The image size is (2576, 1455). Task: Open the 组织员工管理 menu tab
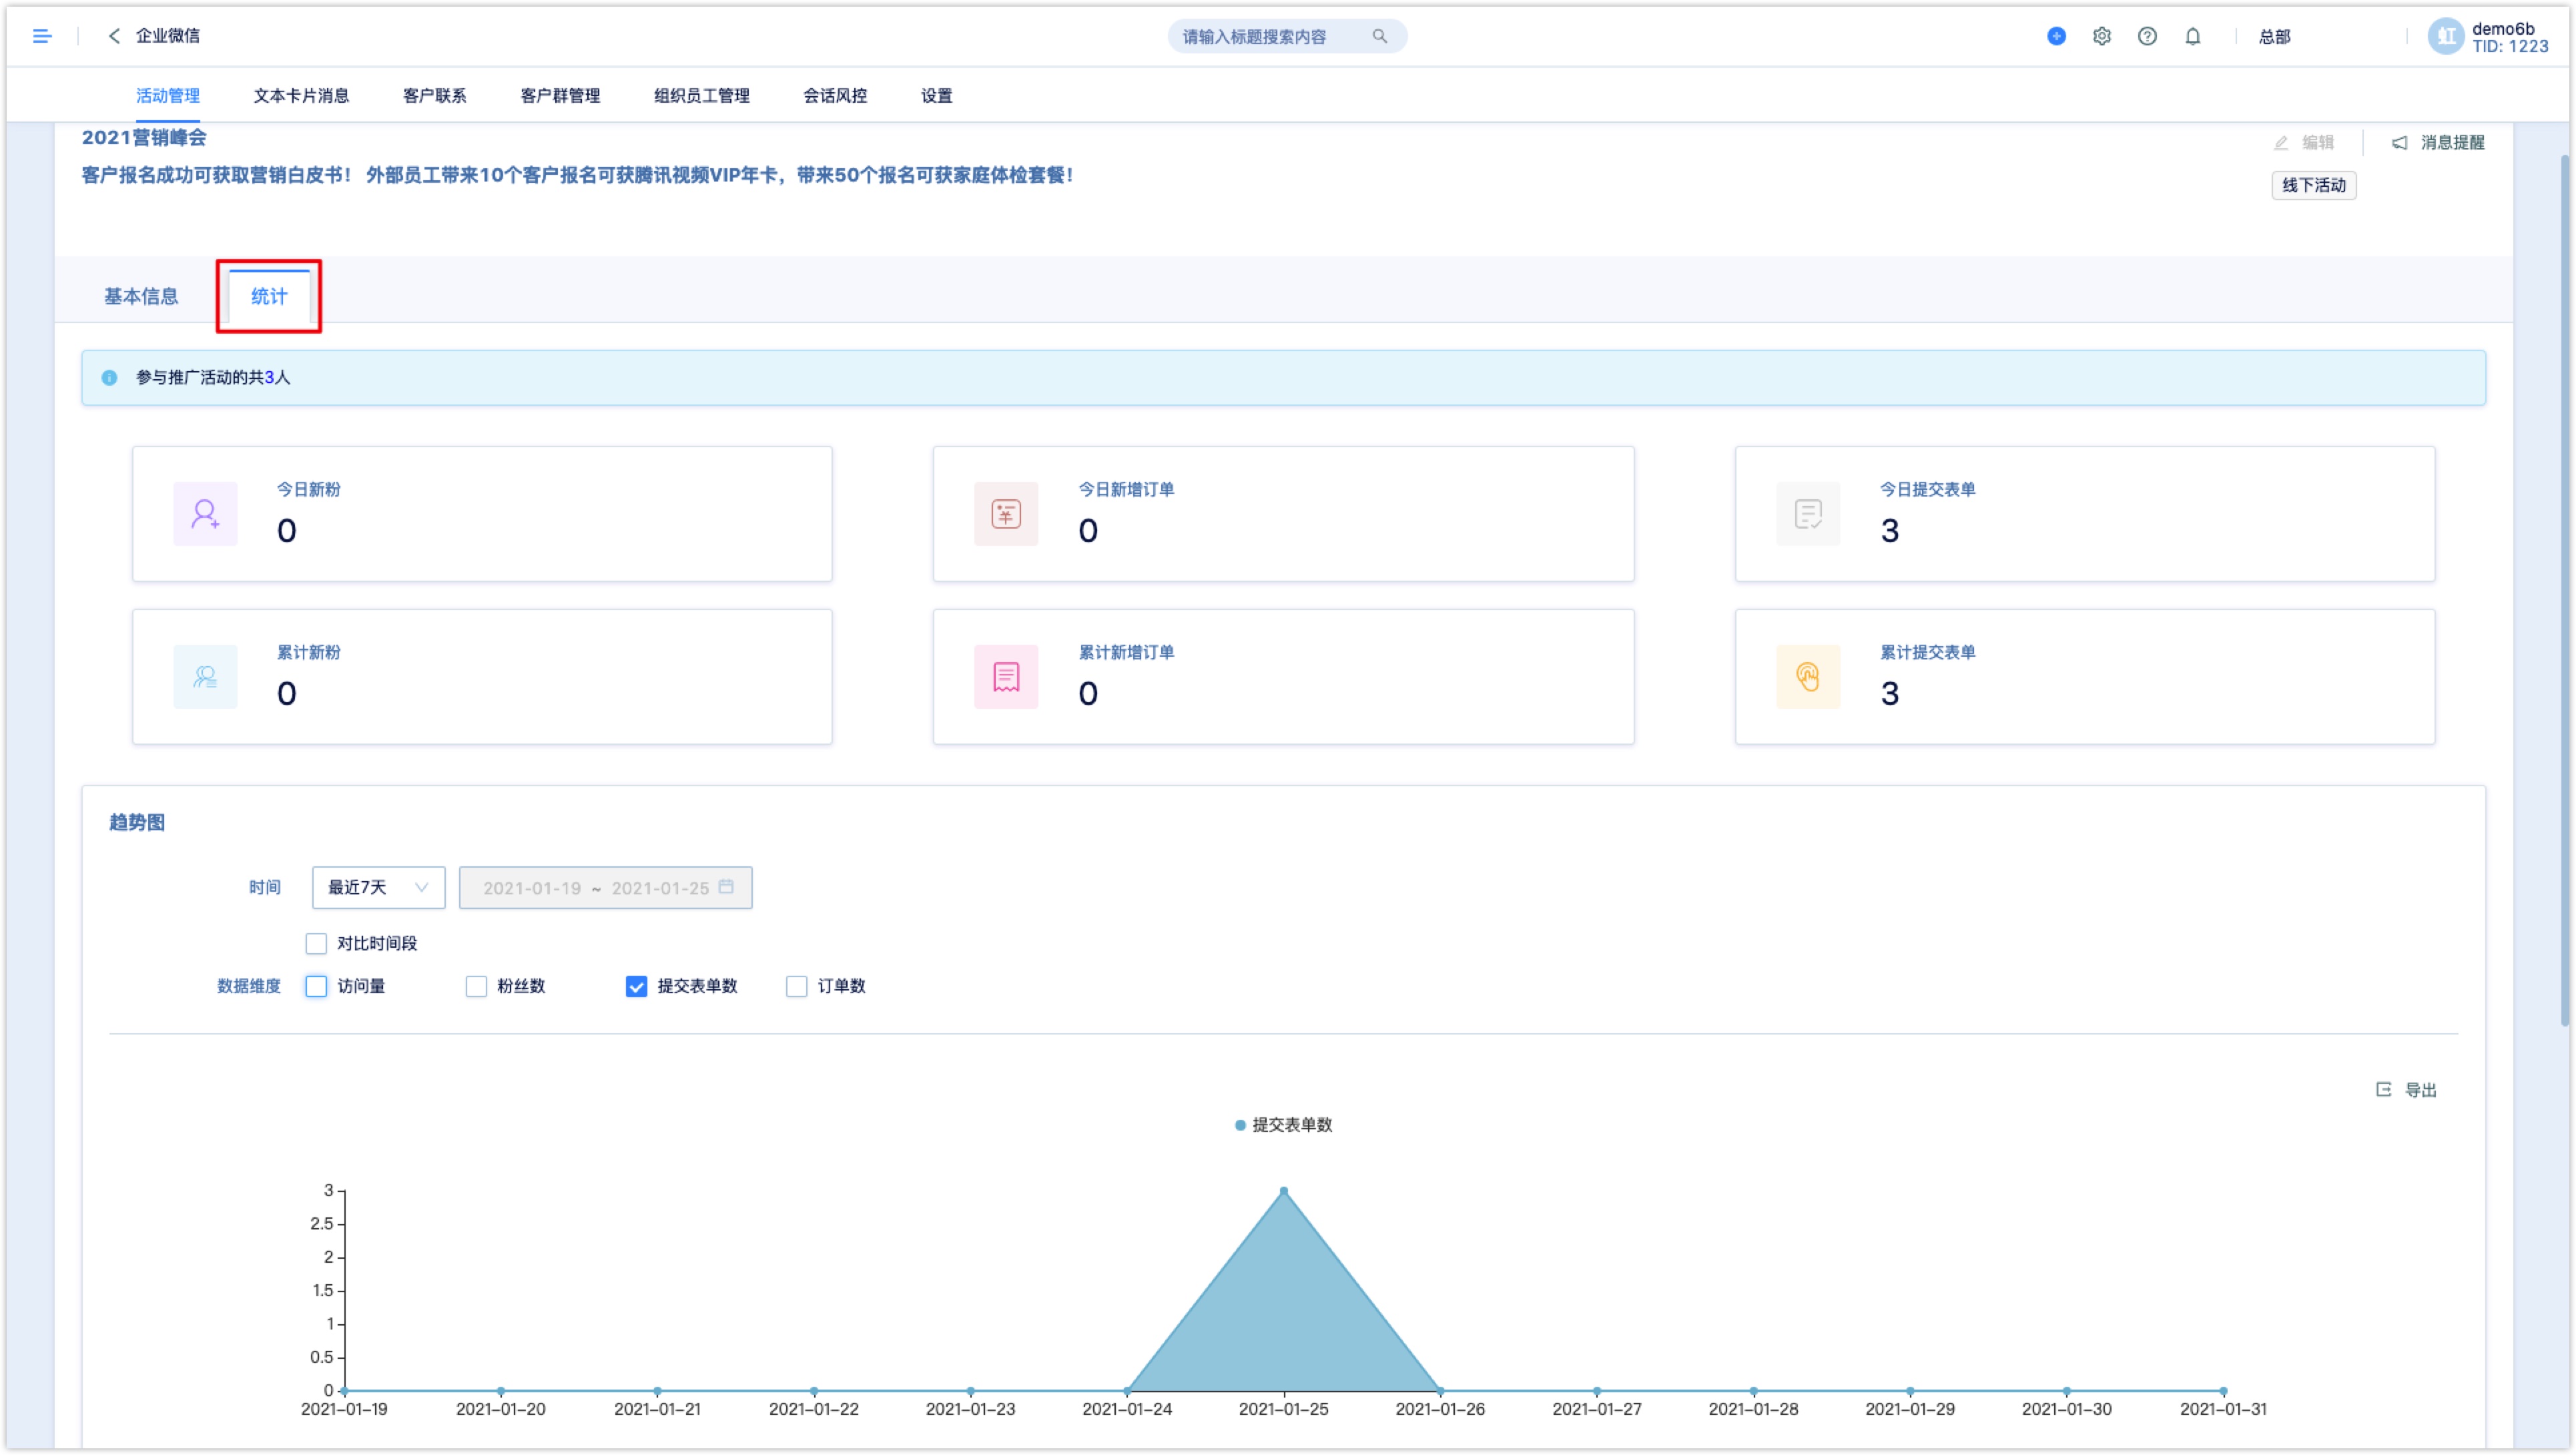coord(702,96)
